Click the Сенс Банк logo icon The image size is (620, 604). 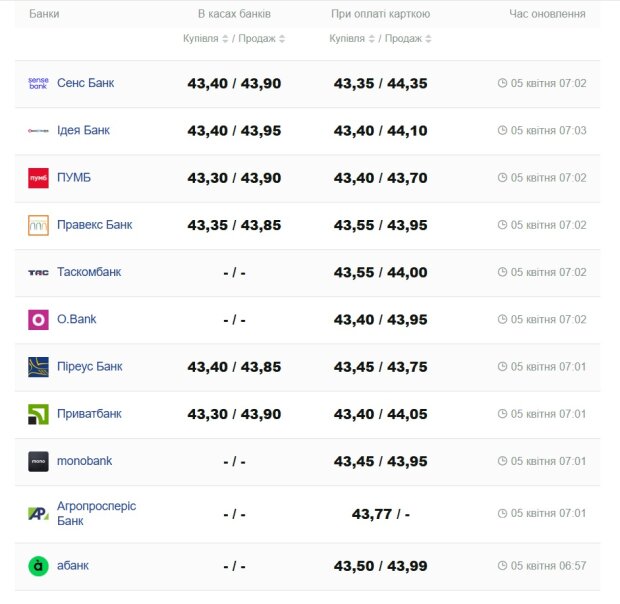[x=38, y=83]
